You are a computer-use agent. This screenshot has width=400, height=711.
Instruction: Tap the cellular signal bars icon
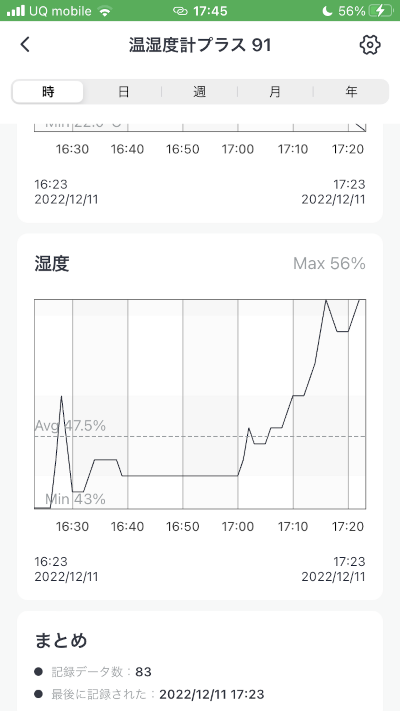pos(15,11)
